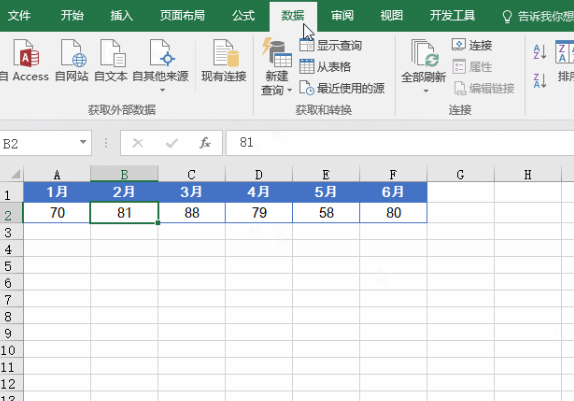Expand the Name Box dropdown arrow
The height and width of the screenshot is (401, 574).
pyautogui.click(x=83, y=142)
